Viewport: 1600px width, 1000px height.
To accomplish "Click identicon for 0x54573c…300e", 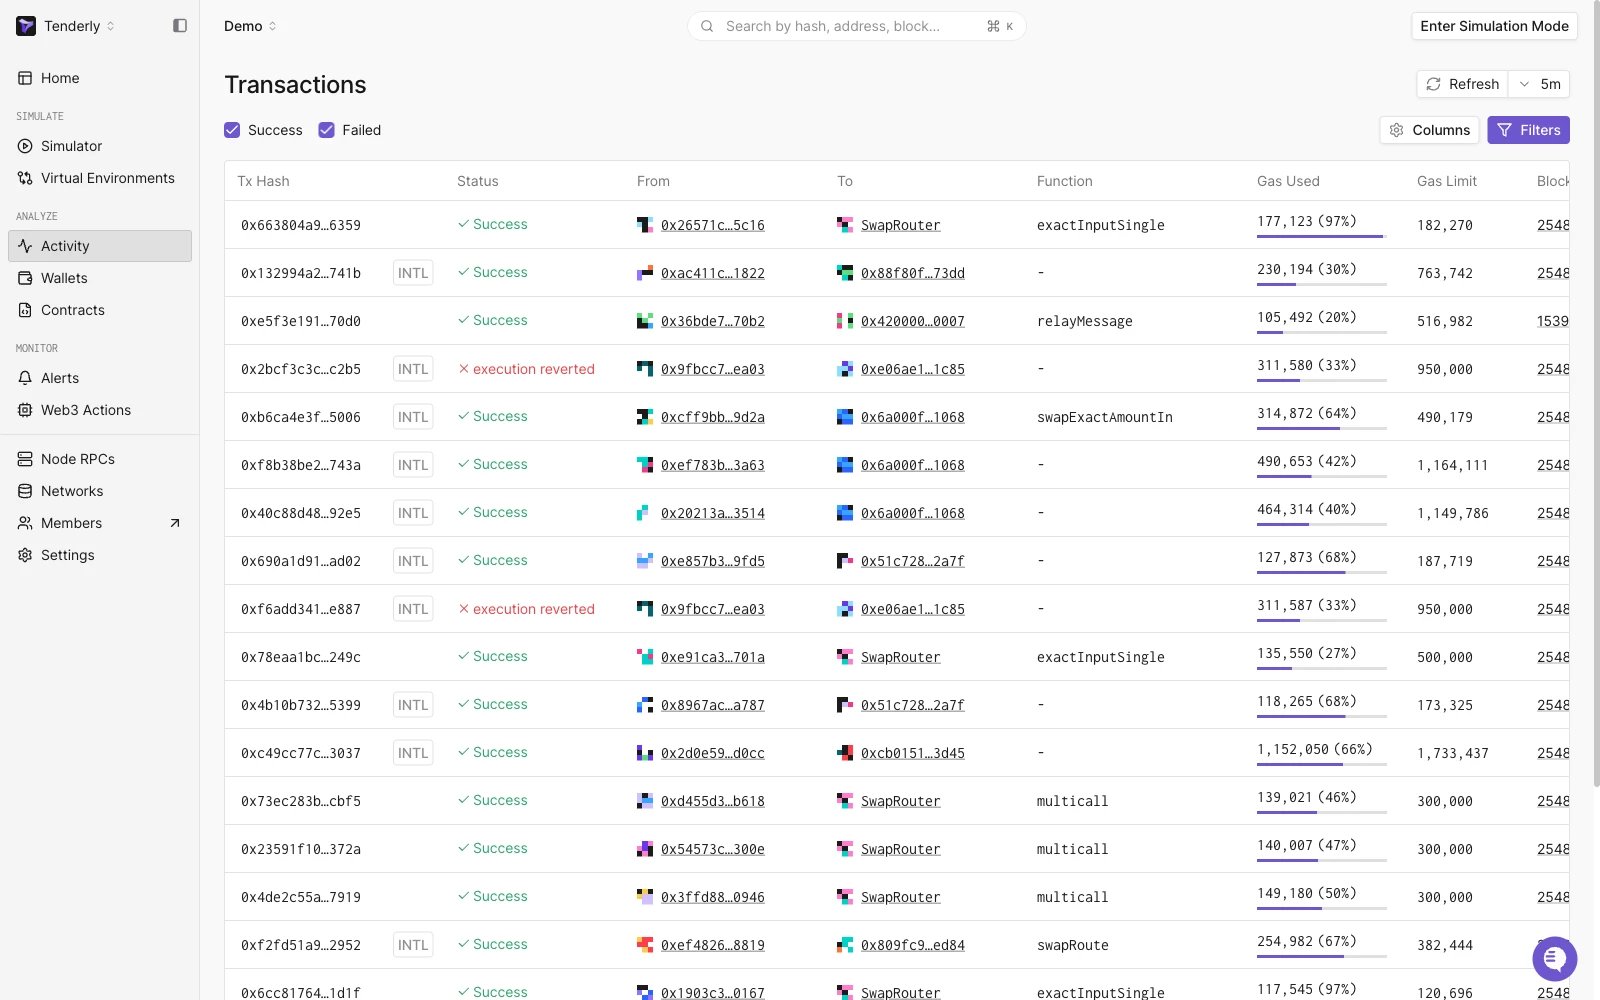I will coord(645,849).
